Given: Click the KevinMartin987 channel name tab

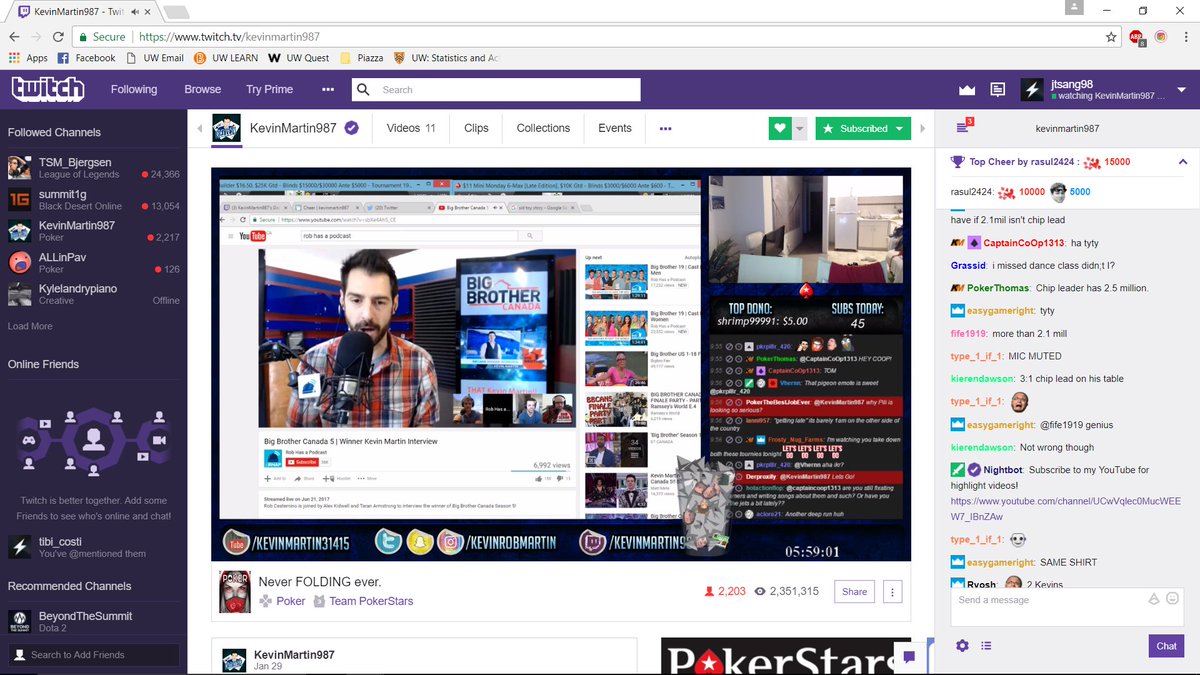Looking at the screenshot, I should 293,128.
